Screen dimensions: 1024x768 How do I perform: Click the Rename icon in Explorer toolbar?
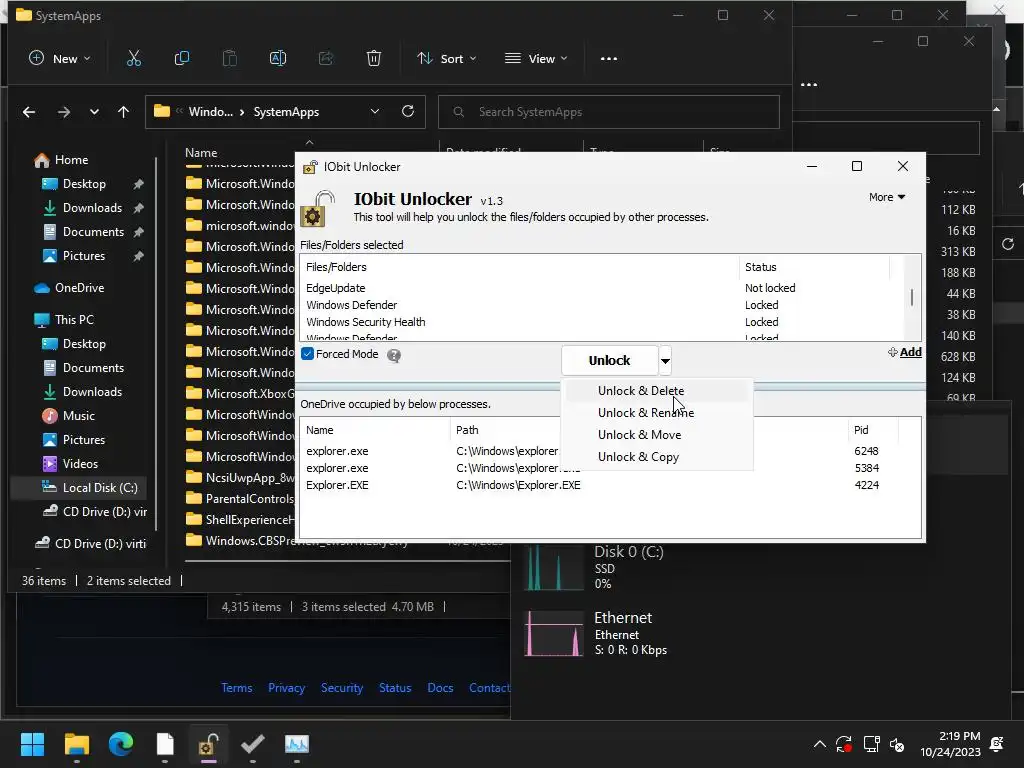pyautogui.click(x=278, y=59)
